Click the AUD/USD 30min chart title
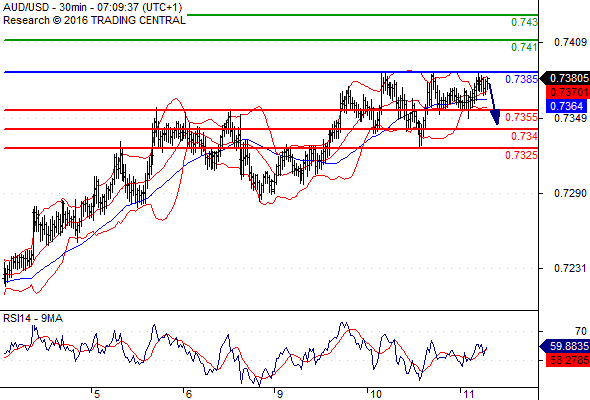Screen dimensions: 590x400 coord(93,8)
